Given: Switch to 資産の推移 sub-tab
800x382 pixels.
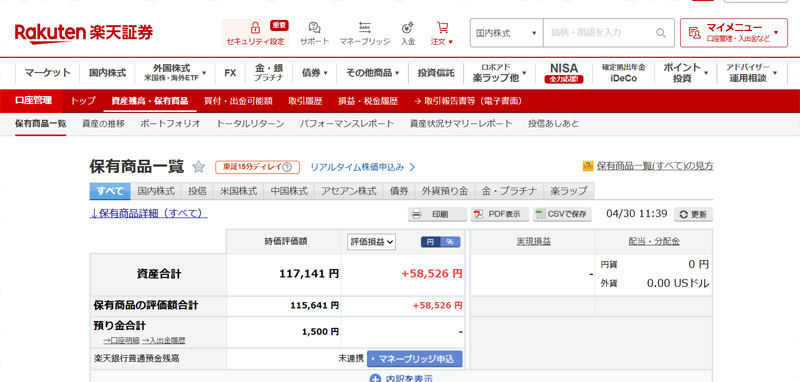Looking at the screenshot, I should [x=103, y=123].
